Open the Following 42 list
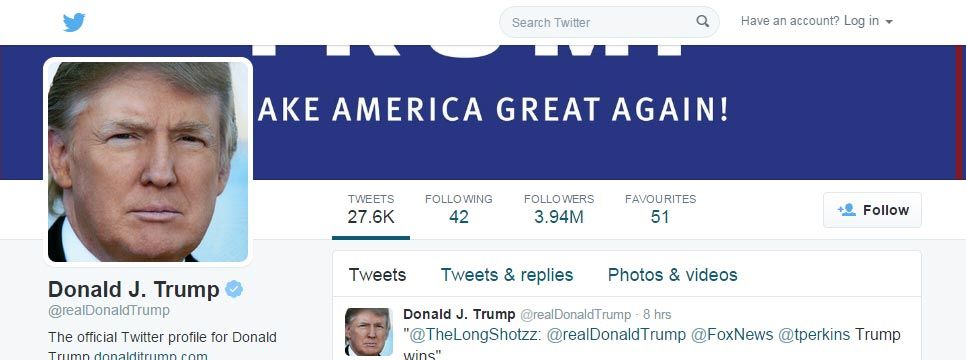The height and width of the screenshot is (360, 966). click(458, 210)
